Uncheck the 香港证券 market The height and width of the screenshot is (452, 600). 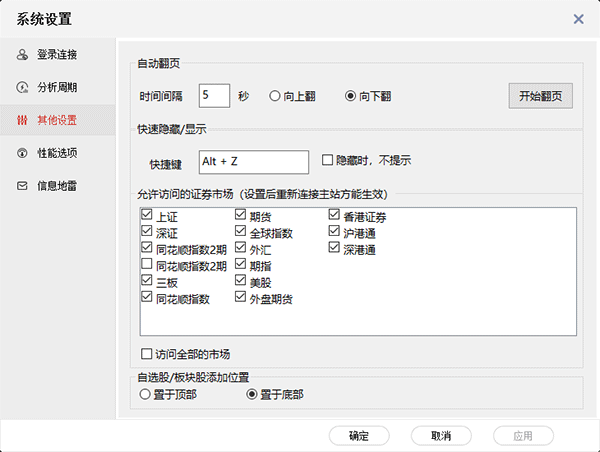point(335,217)
